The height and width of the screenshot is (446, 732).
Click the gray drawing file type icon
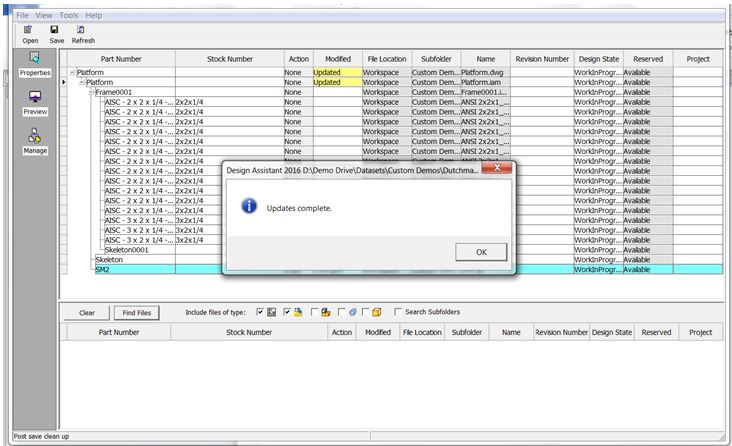point(272,312)
